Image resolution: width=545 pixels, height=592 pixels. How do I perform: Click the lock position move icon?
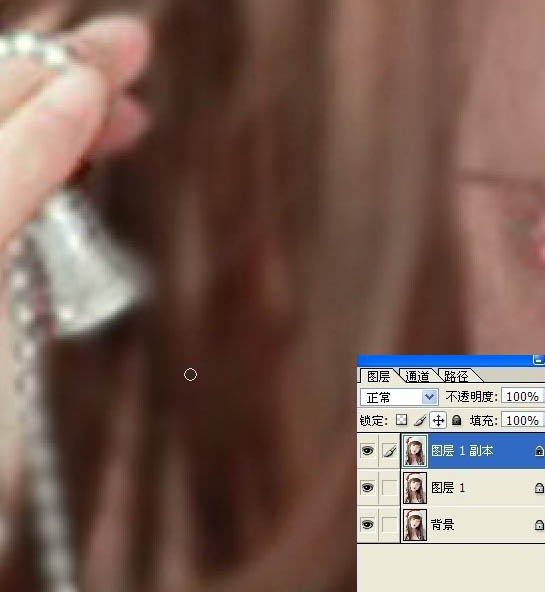(438, 420)
